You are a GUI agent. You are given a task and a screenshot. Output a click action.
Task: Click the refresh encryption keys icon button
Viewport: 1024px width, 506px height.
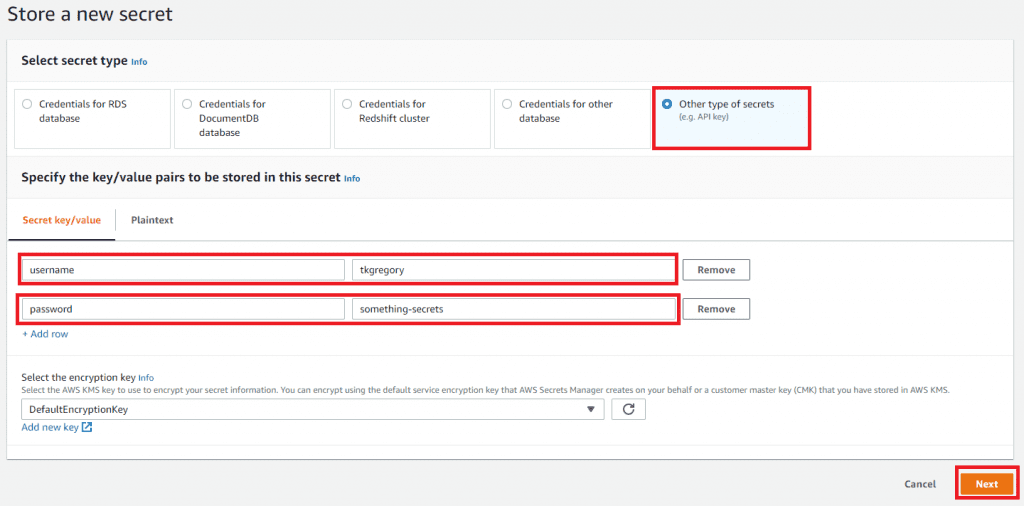click(x=628, y=409)
